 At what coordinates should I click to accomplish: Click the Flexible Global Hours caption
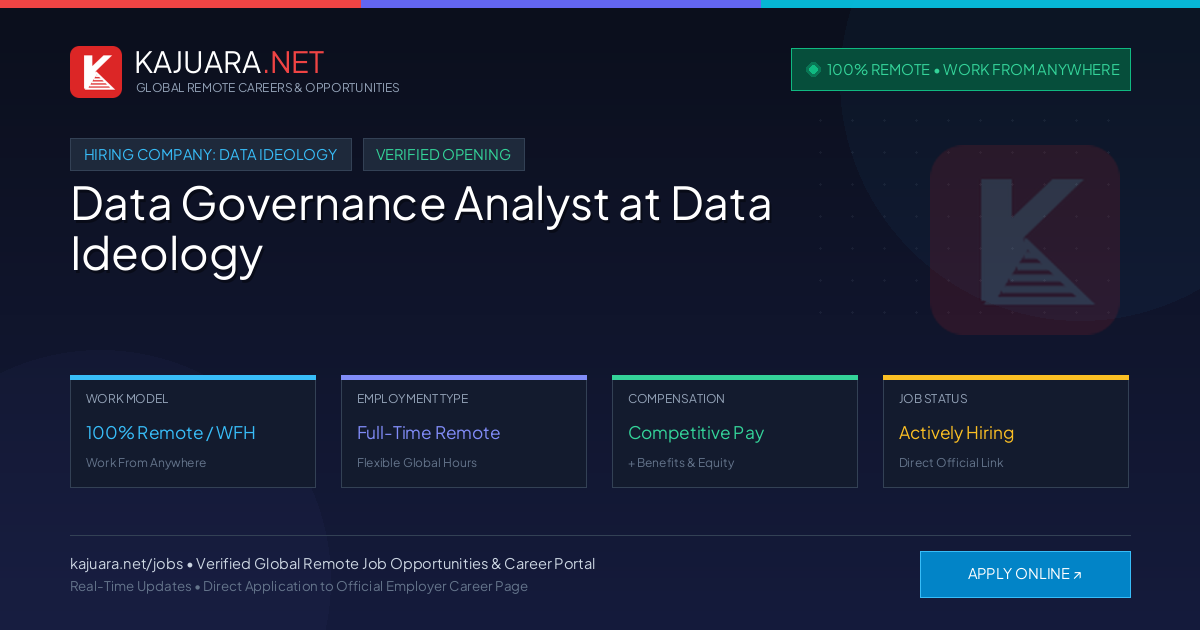[417, 463]
